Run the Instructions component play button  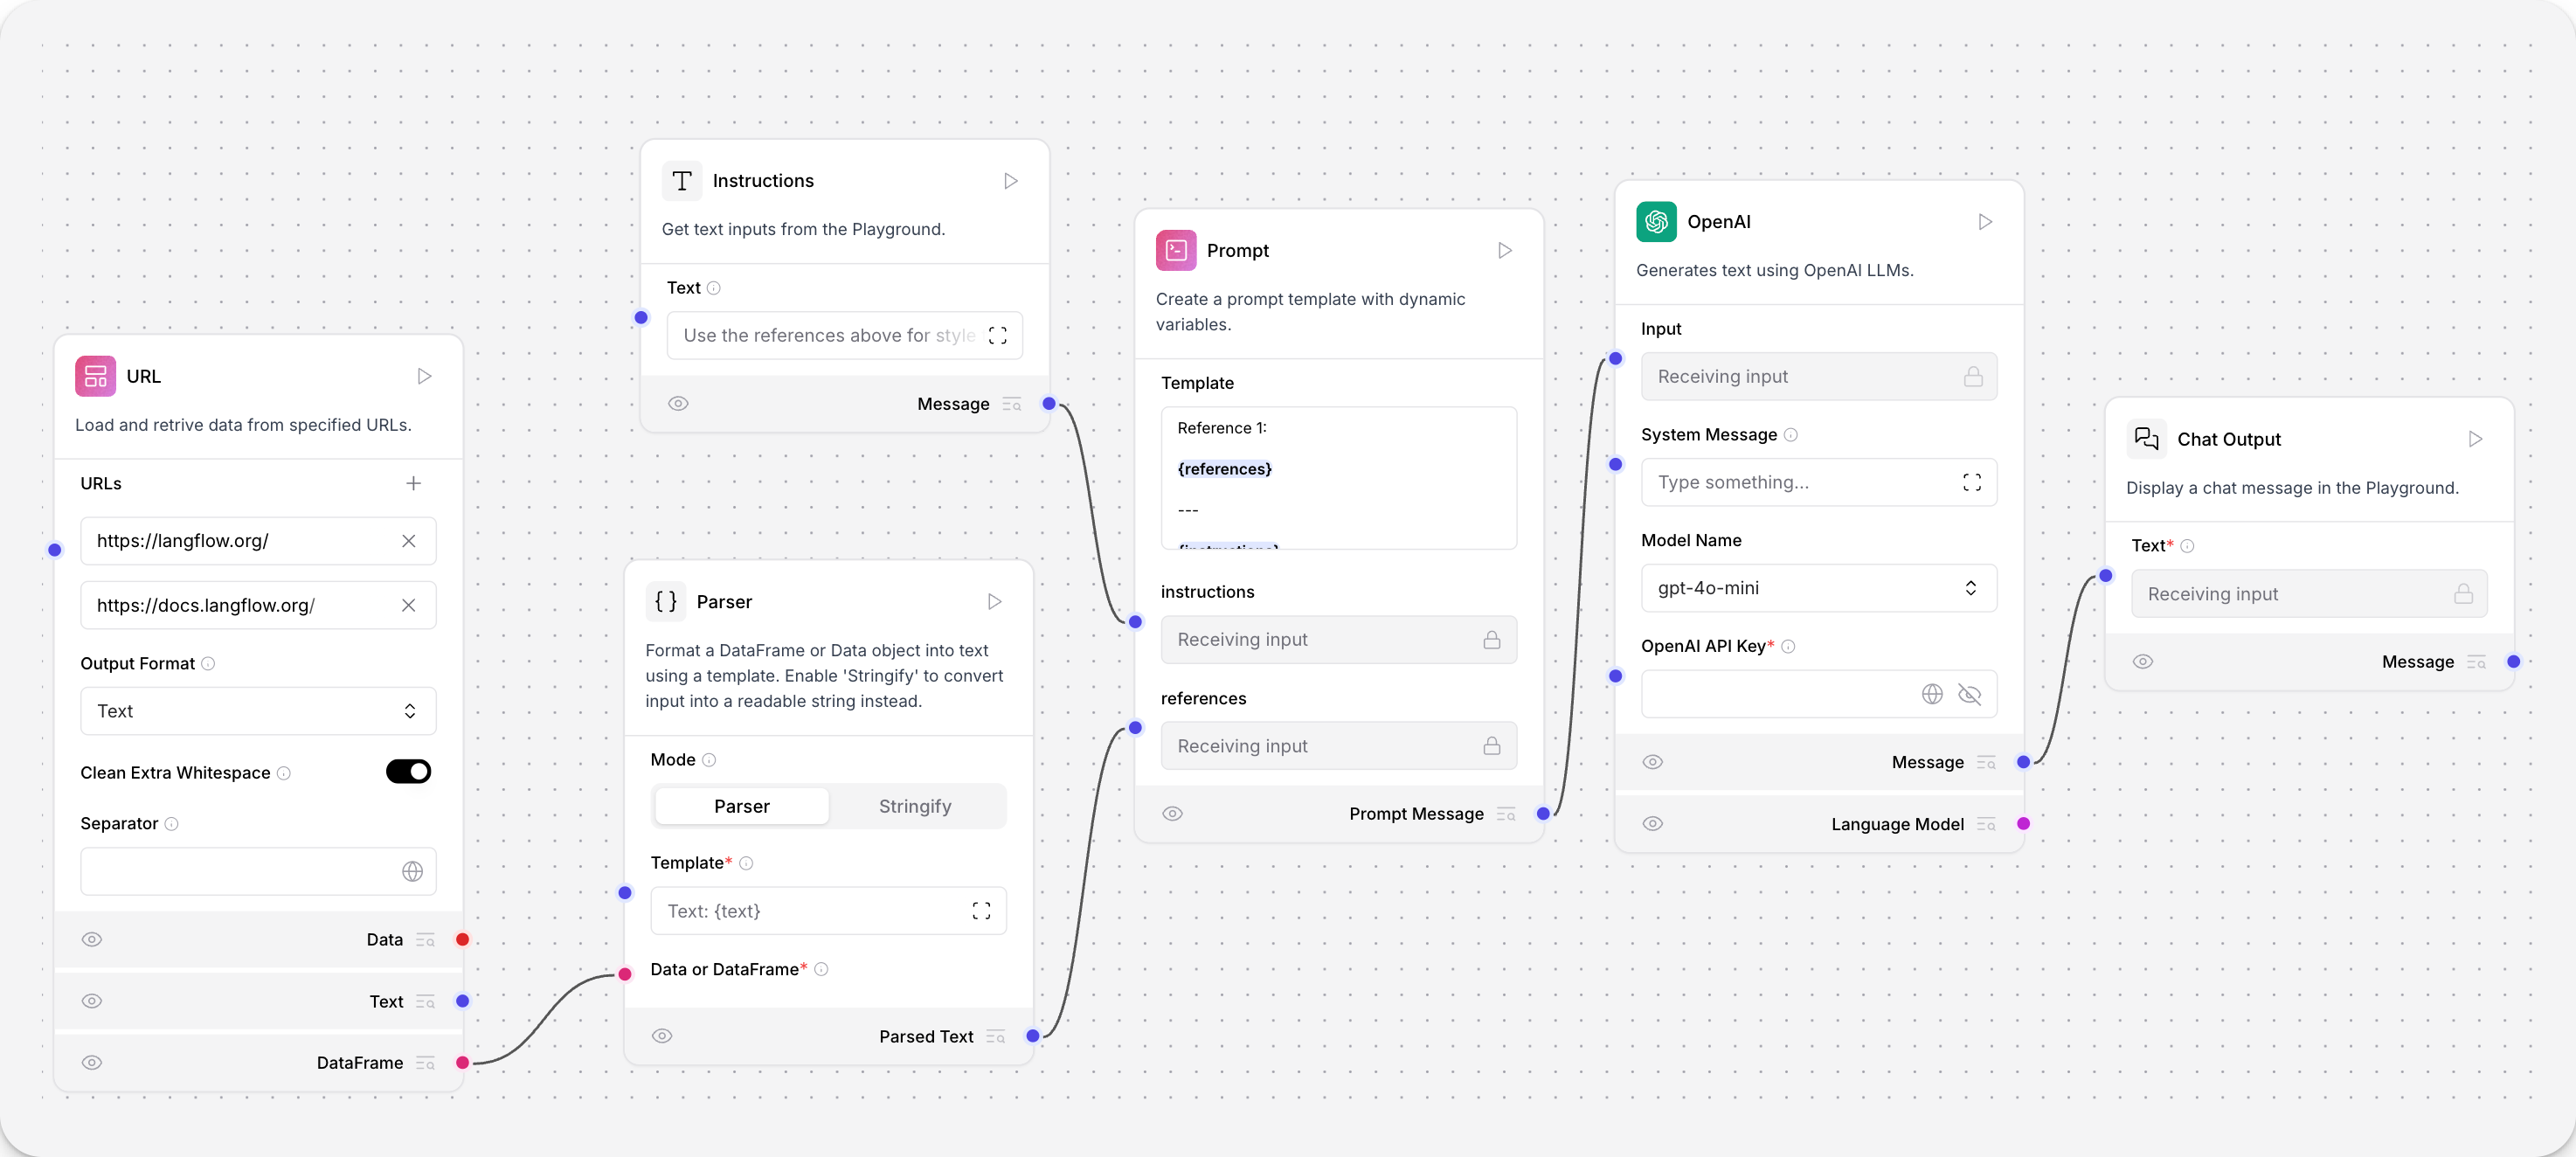point(1011,181)
